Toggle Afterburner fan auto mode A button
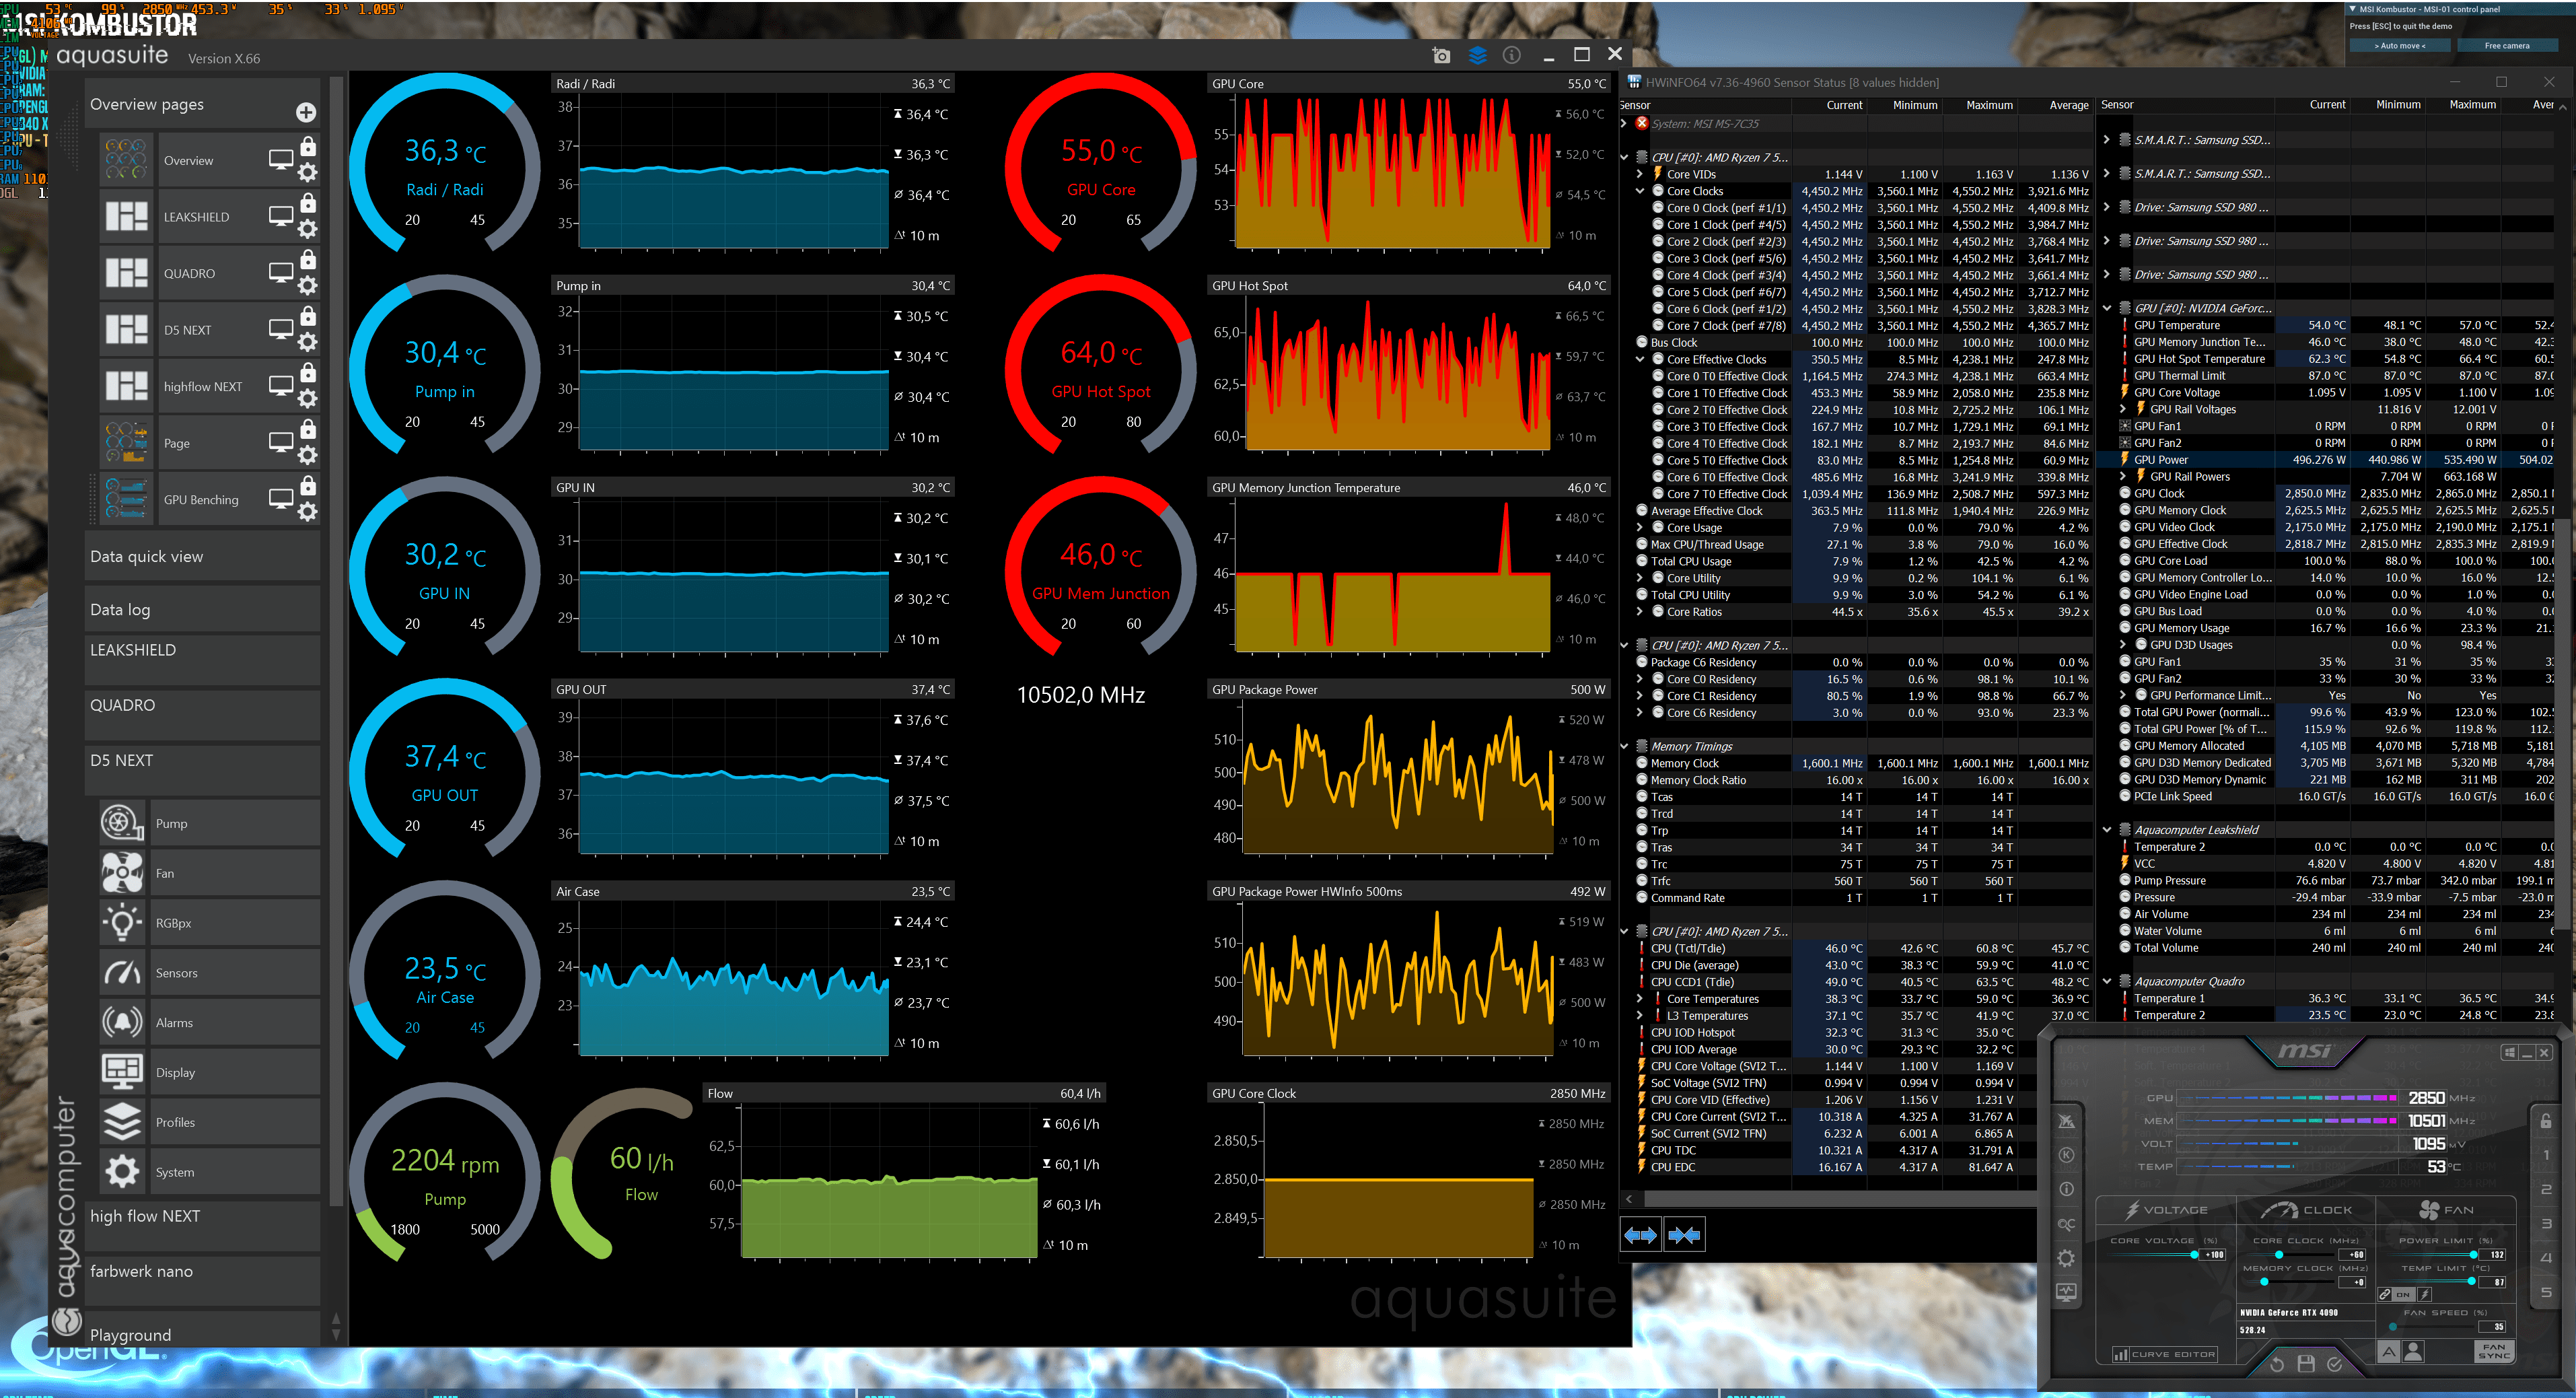Viewport: 2576px width, 1398px height. click(2389, 1352)
